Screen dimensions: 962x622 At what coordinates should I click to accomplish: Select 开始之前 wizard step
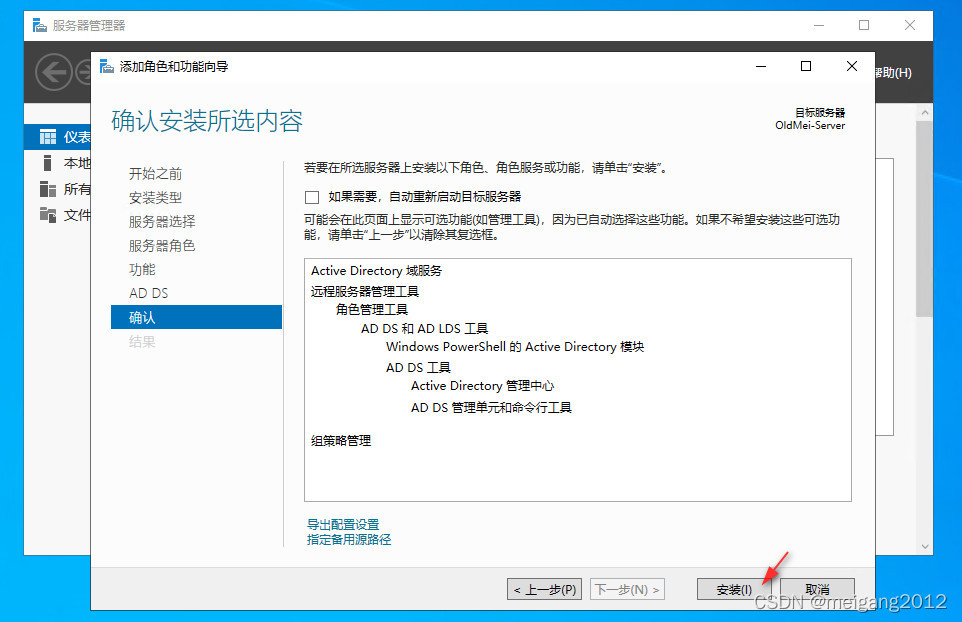[x=155, y=174]
